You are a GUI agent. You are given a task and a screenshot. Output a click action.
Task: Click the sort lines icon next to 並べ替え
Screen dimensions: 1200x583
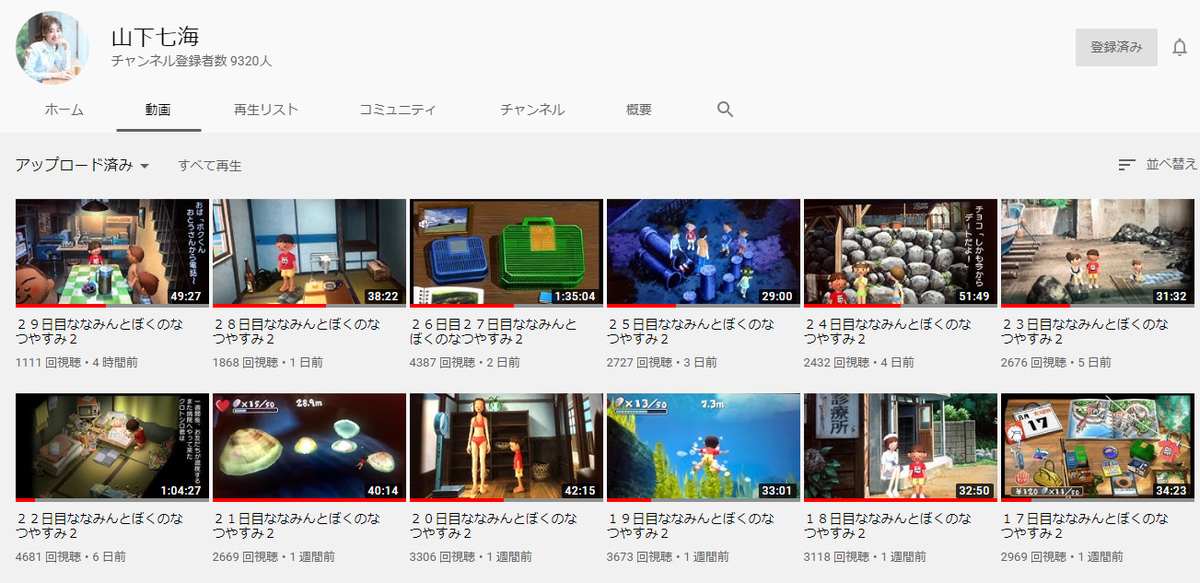click(1127, 165)
